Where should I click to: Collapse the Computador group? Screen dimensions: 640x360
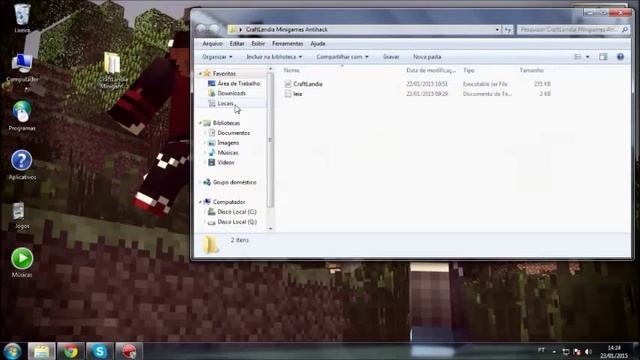[200, 202]
